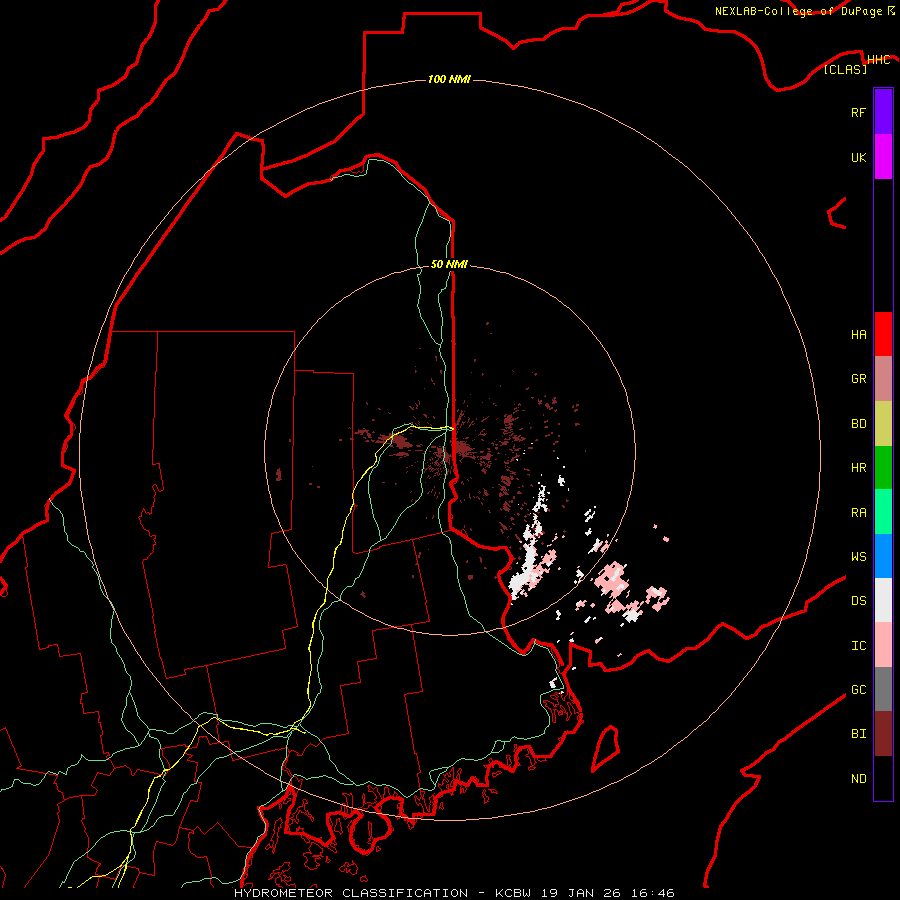The height and width of the screenshot is (900, 900).
Task: Click the ND legend label
Action: click(858, 779)
